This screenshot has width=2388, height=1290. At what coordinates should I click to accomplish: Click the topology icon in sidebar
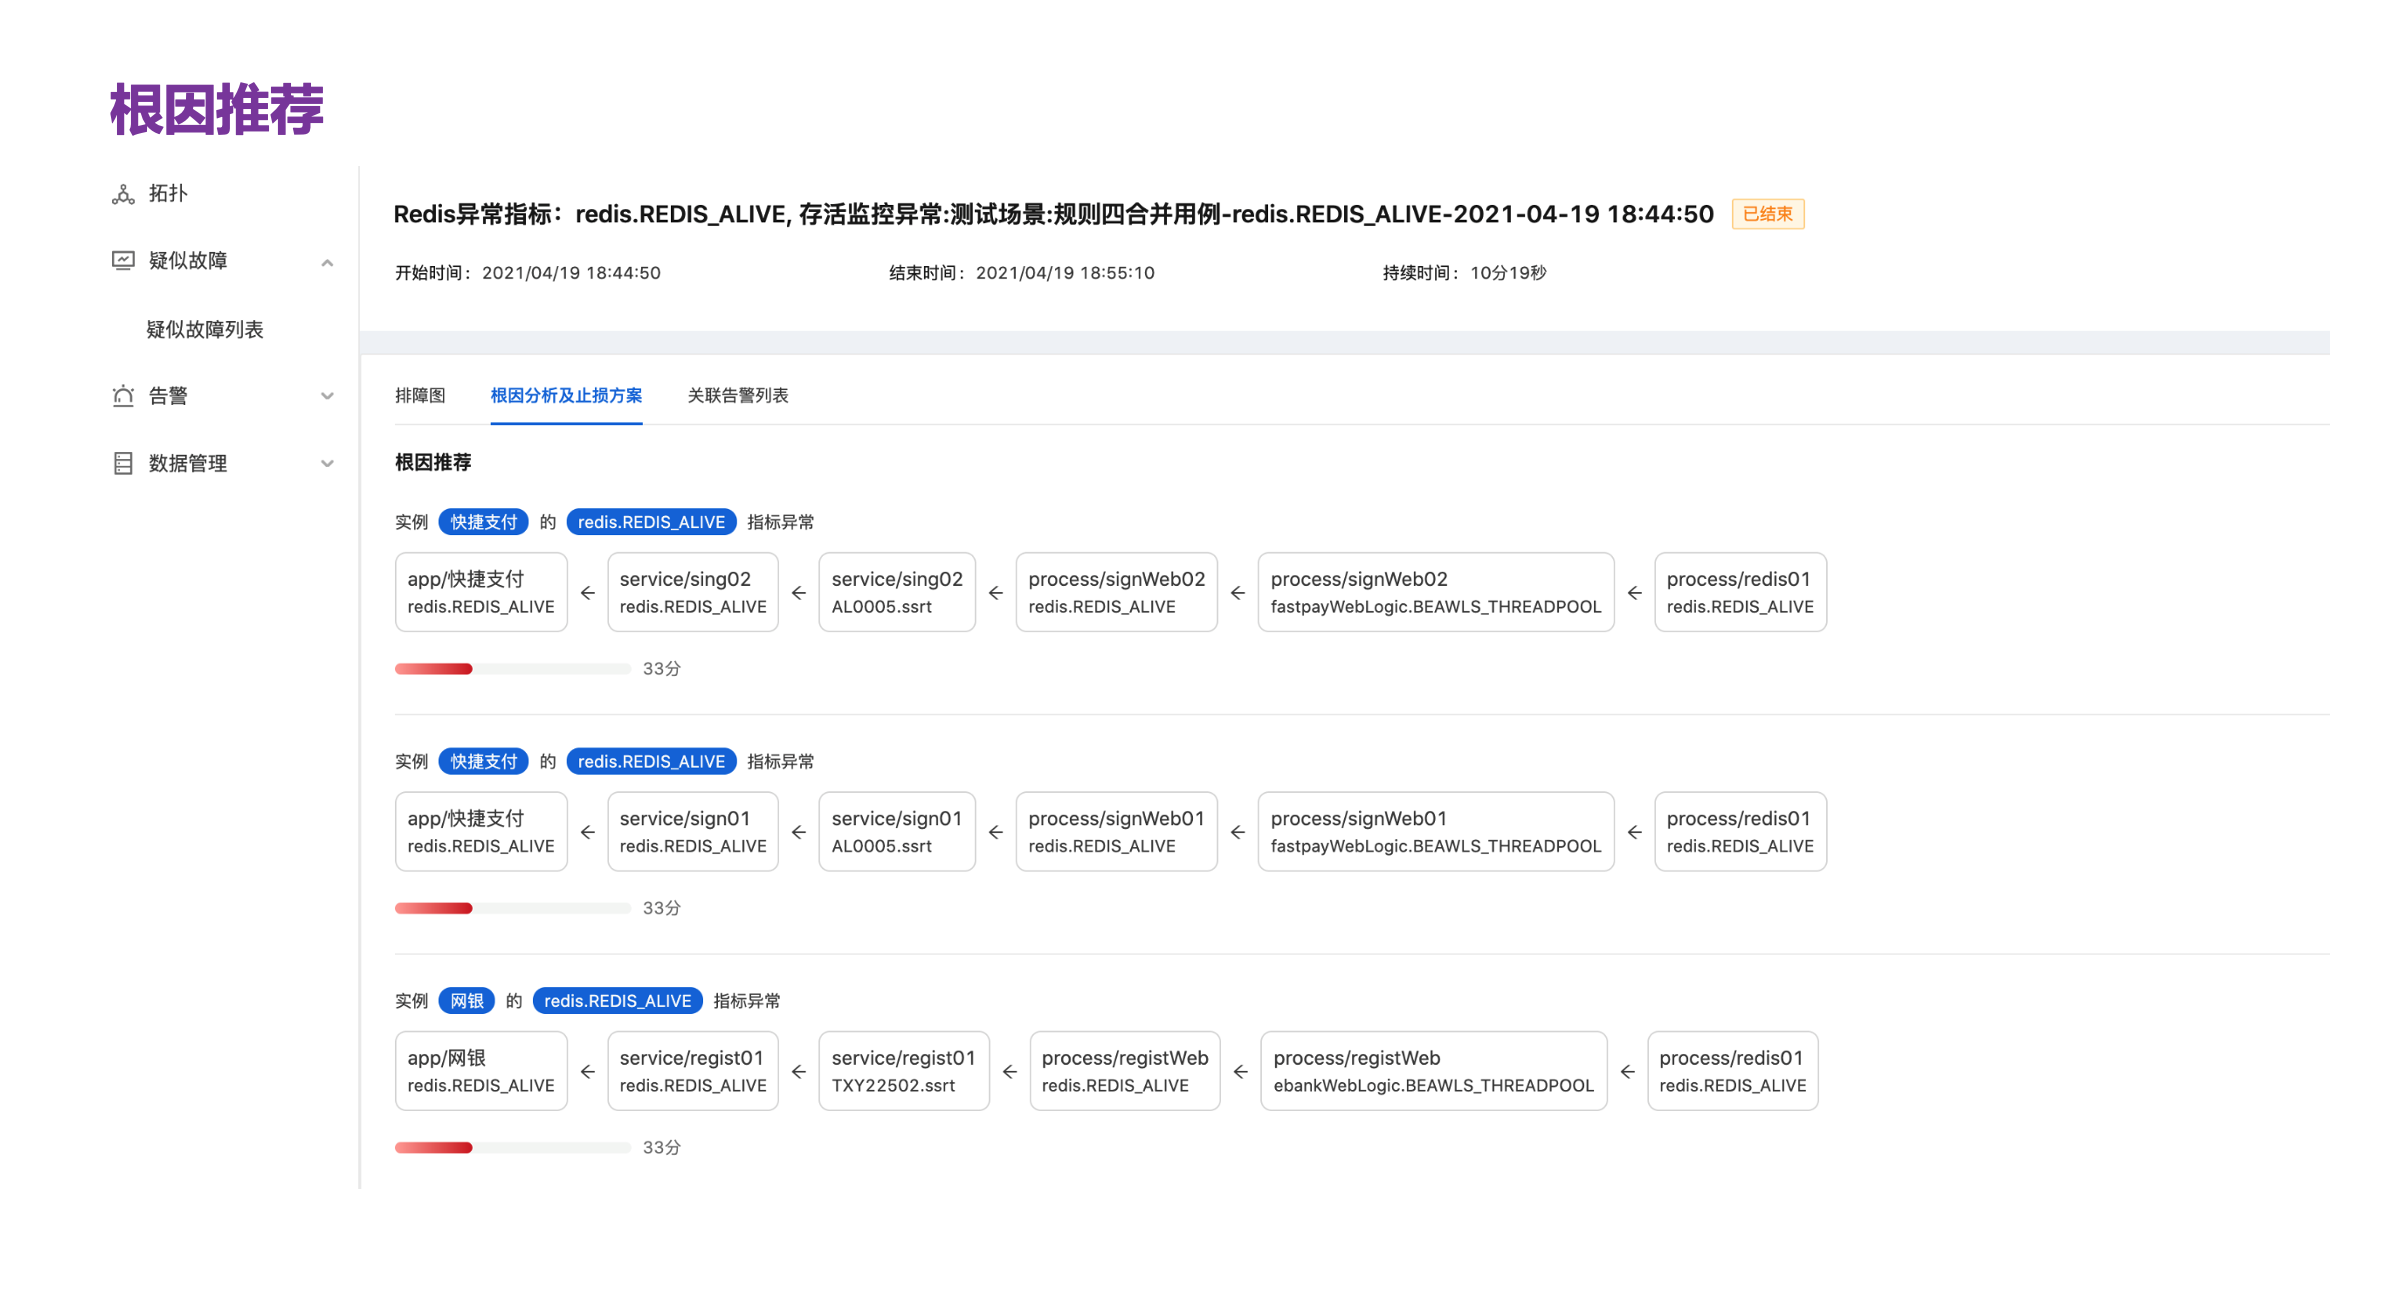tap(123, 194)
